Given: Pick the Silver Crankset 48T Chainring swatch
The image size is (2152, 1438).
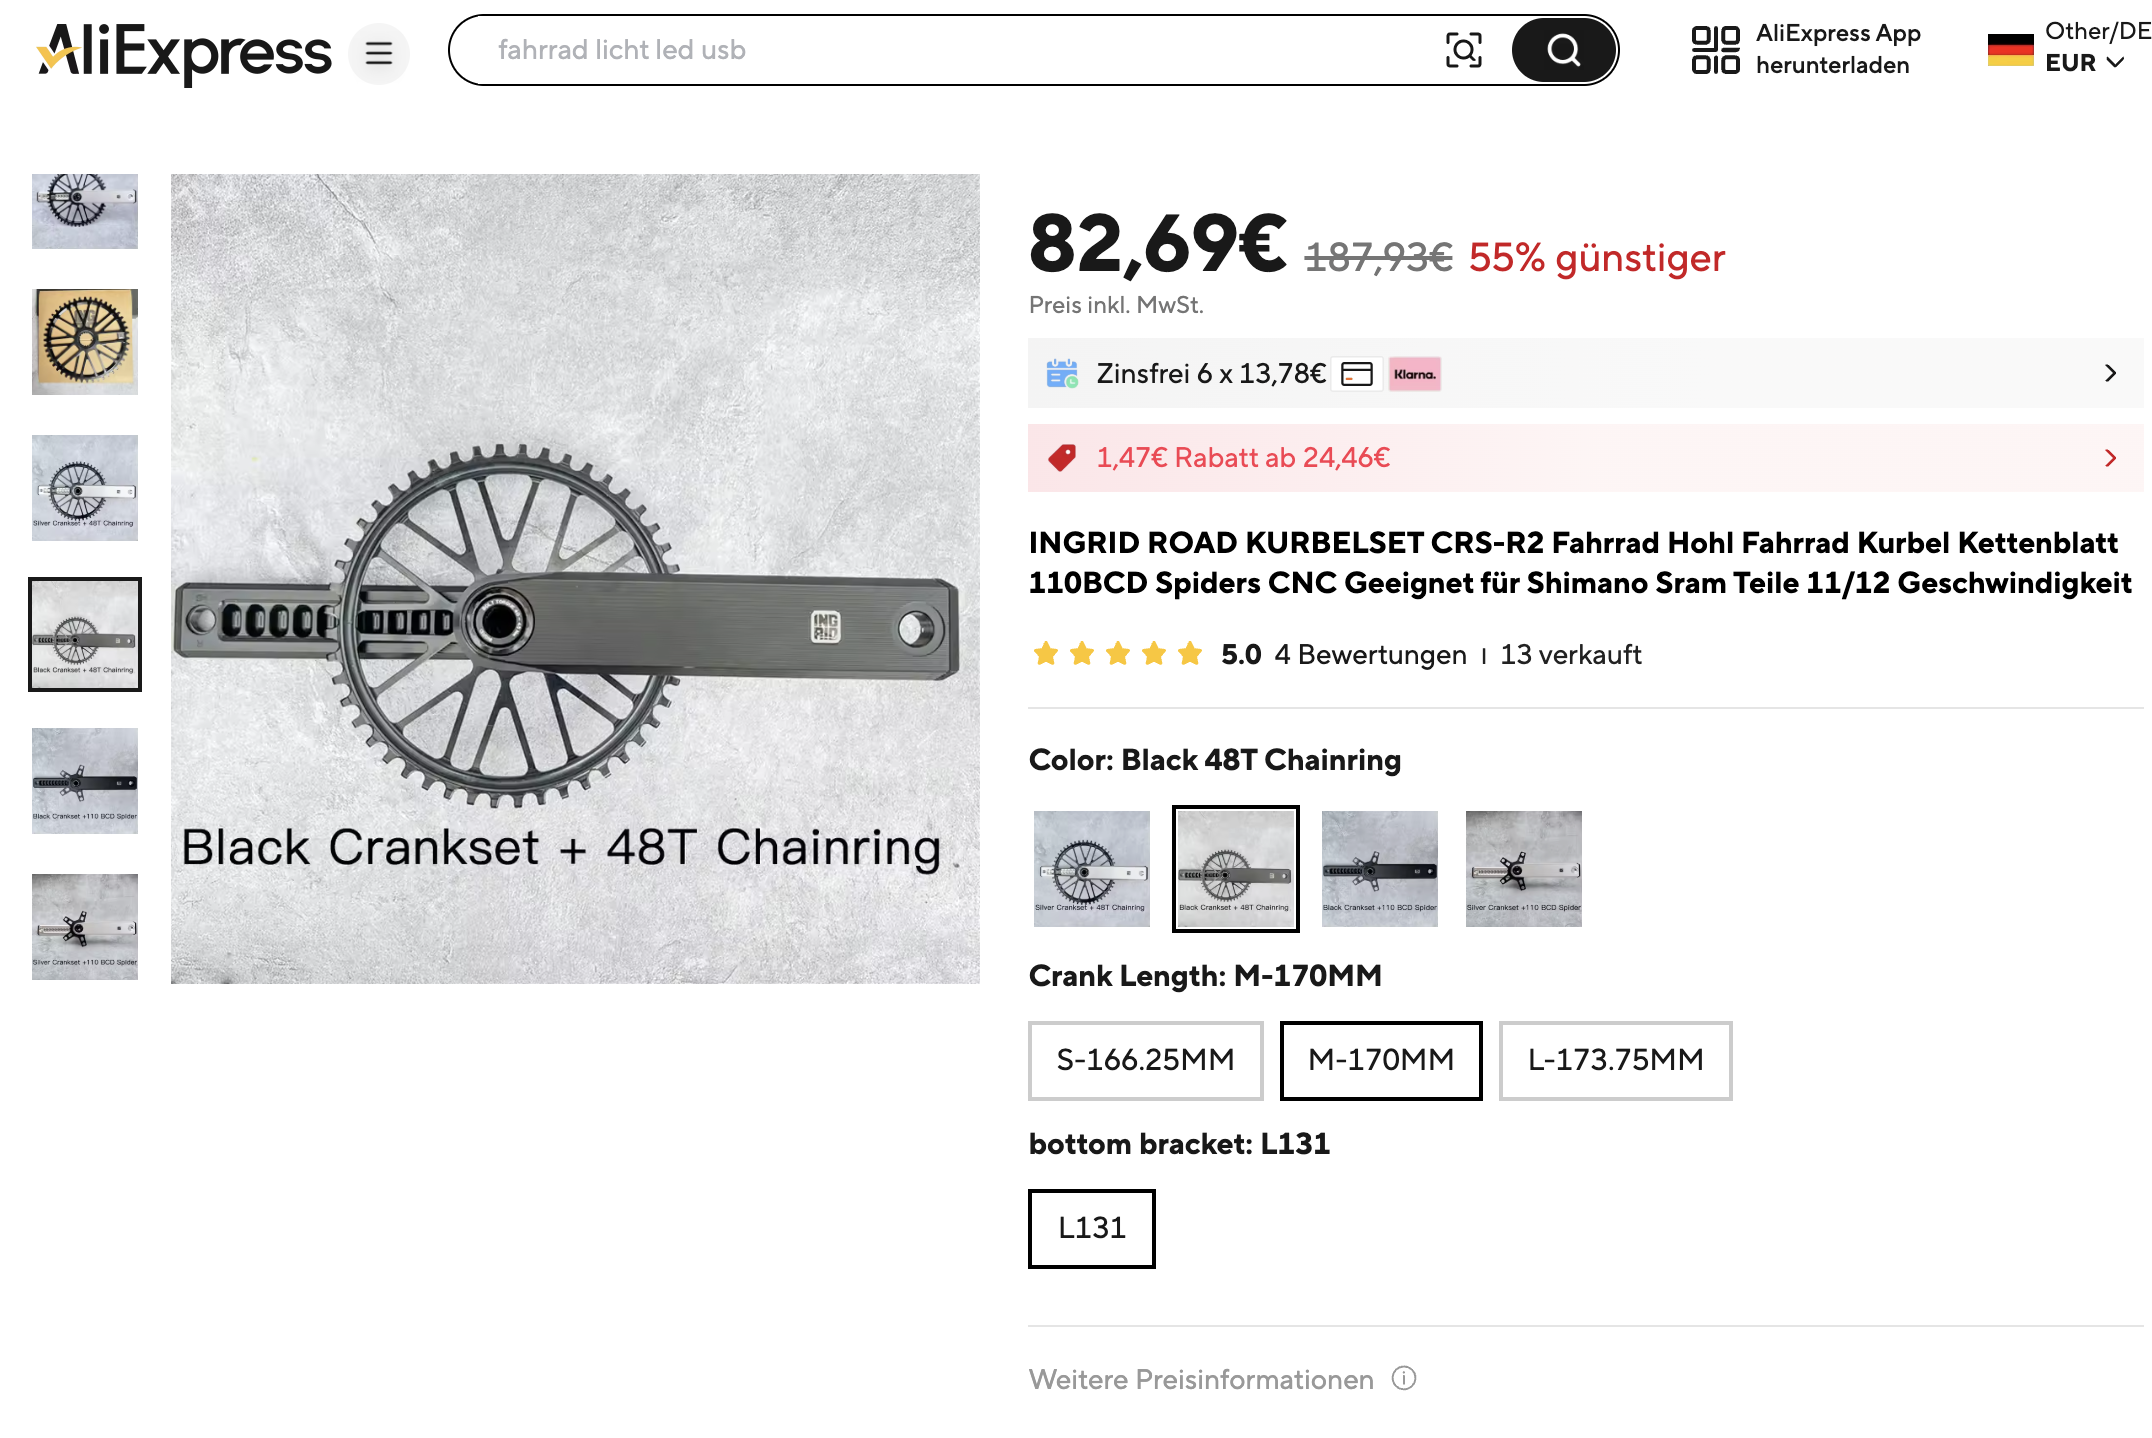Looking at the screenshot, I should point(1091,868).
